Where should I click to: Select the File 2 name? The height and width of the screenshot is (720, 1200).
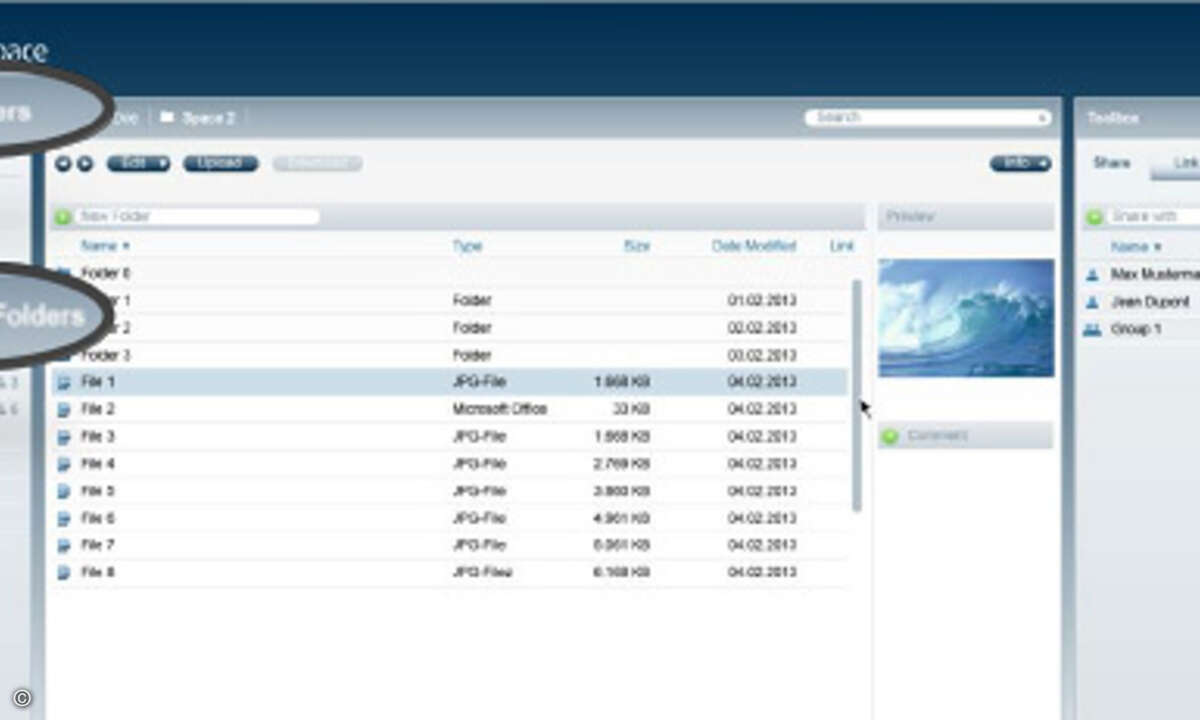98,409
